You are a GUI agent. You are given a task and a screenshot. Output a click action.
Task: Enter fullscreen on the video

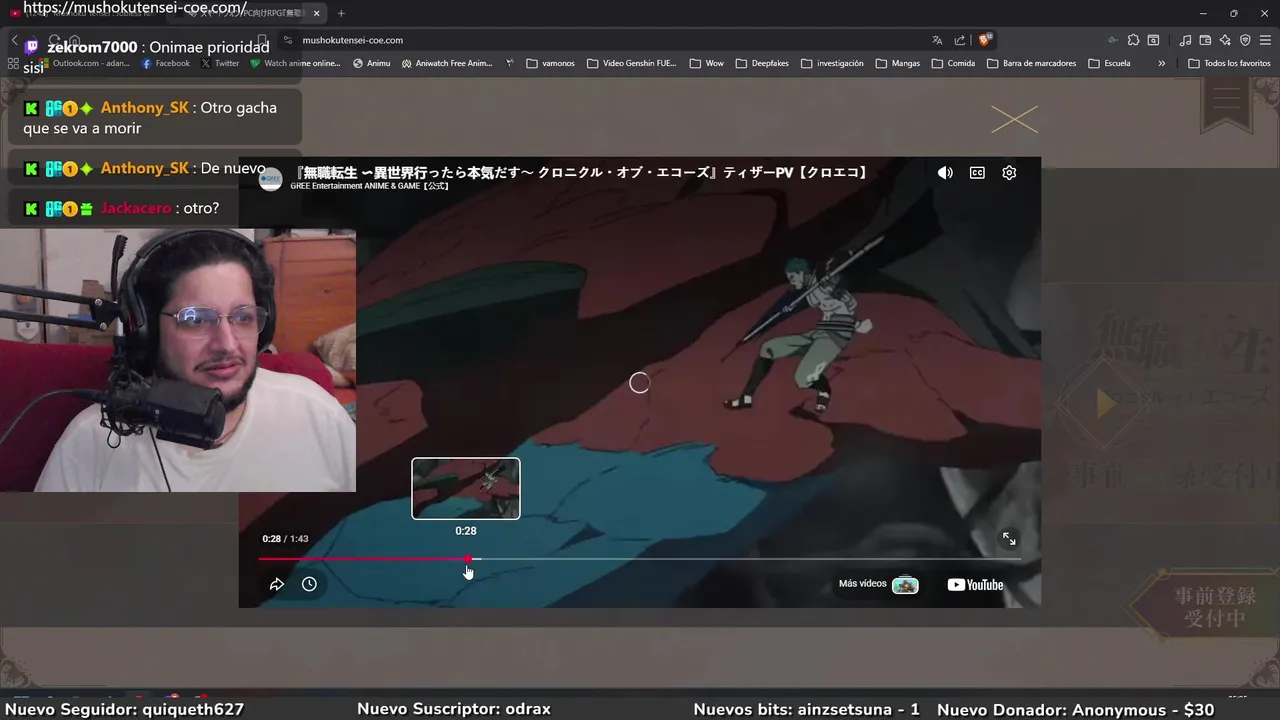coord(1009,539)
